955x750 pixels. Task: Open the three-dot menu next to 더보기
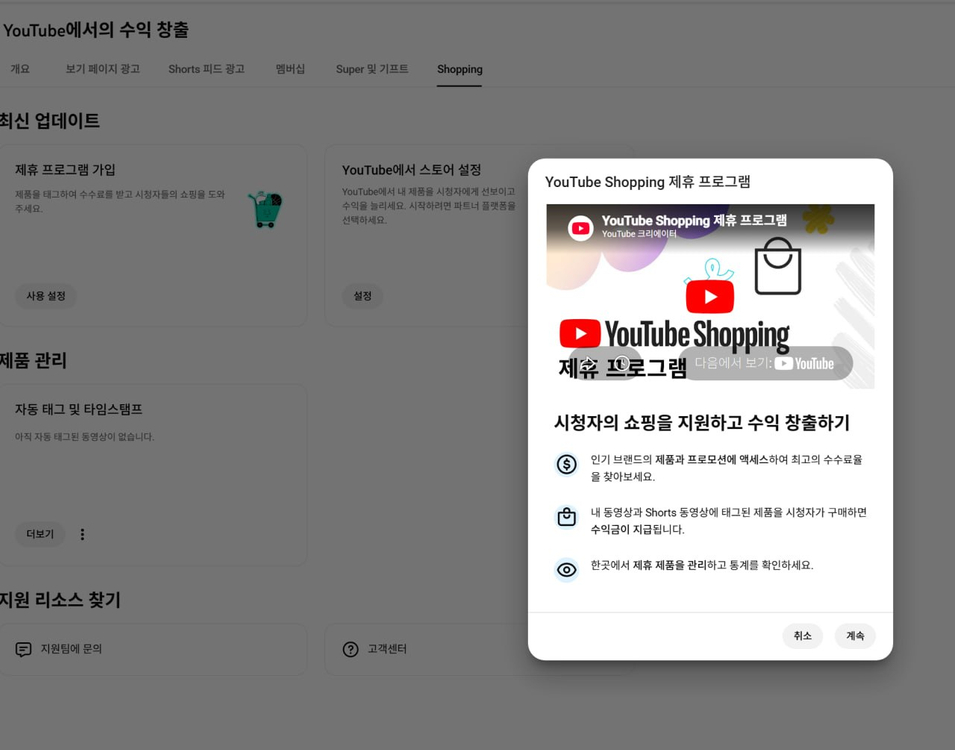tap(82, 534)
